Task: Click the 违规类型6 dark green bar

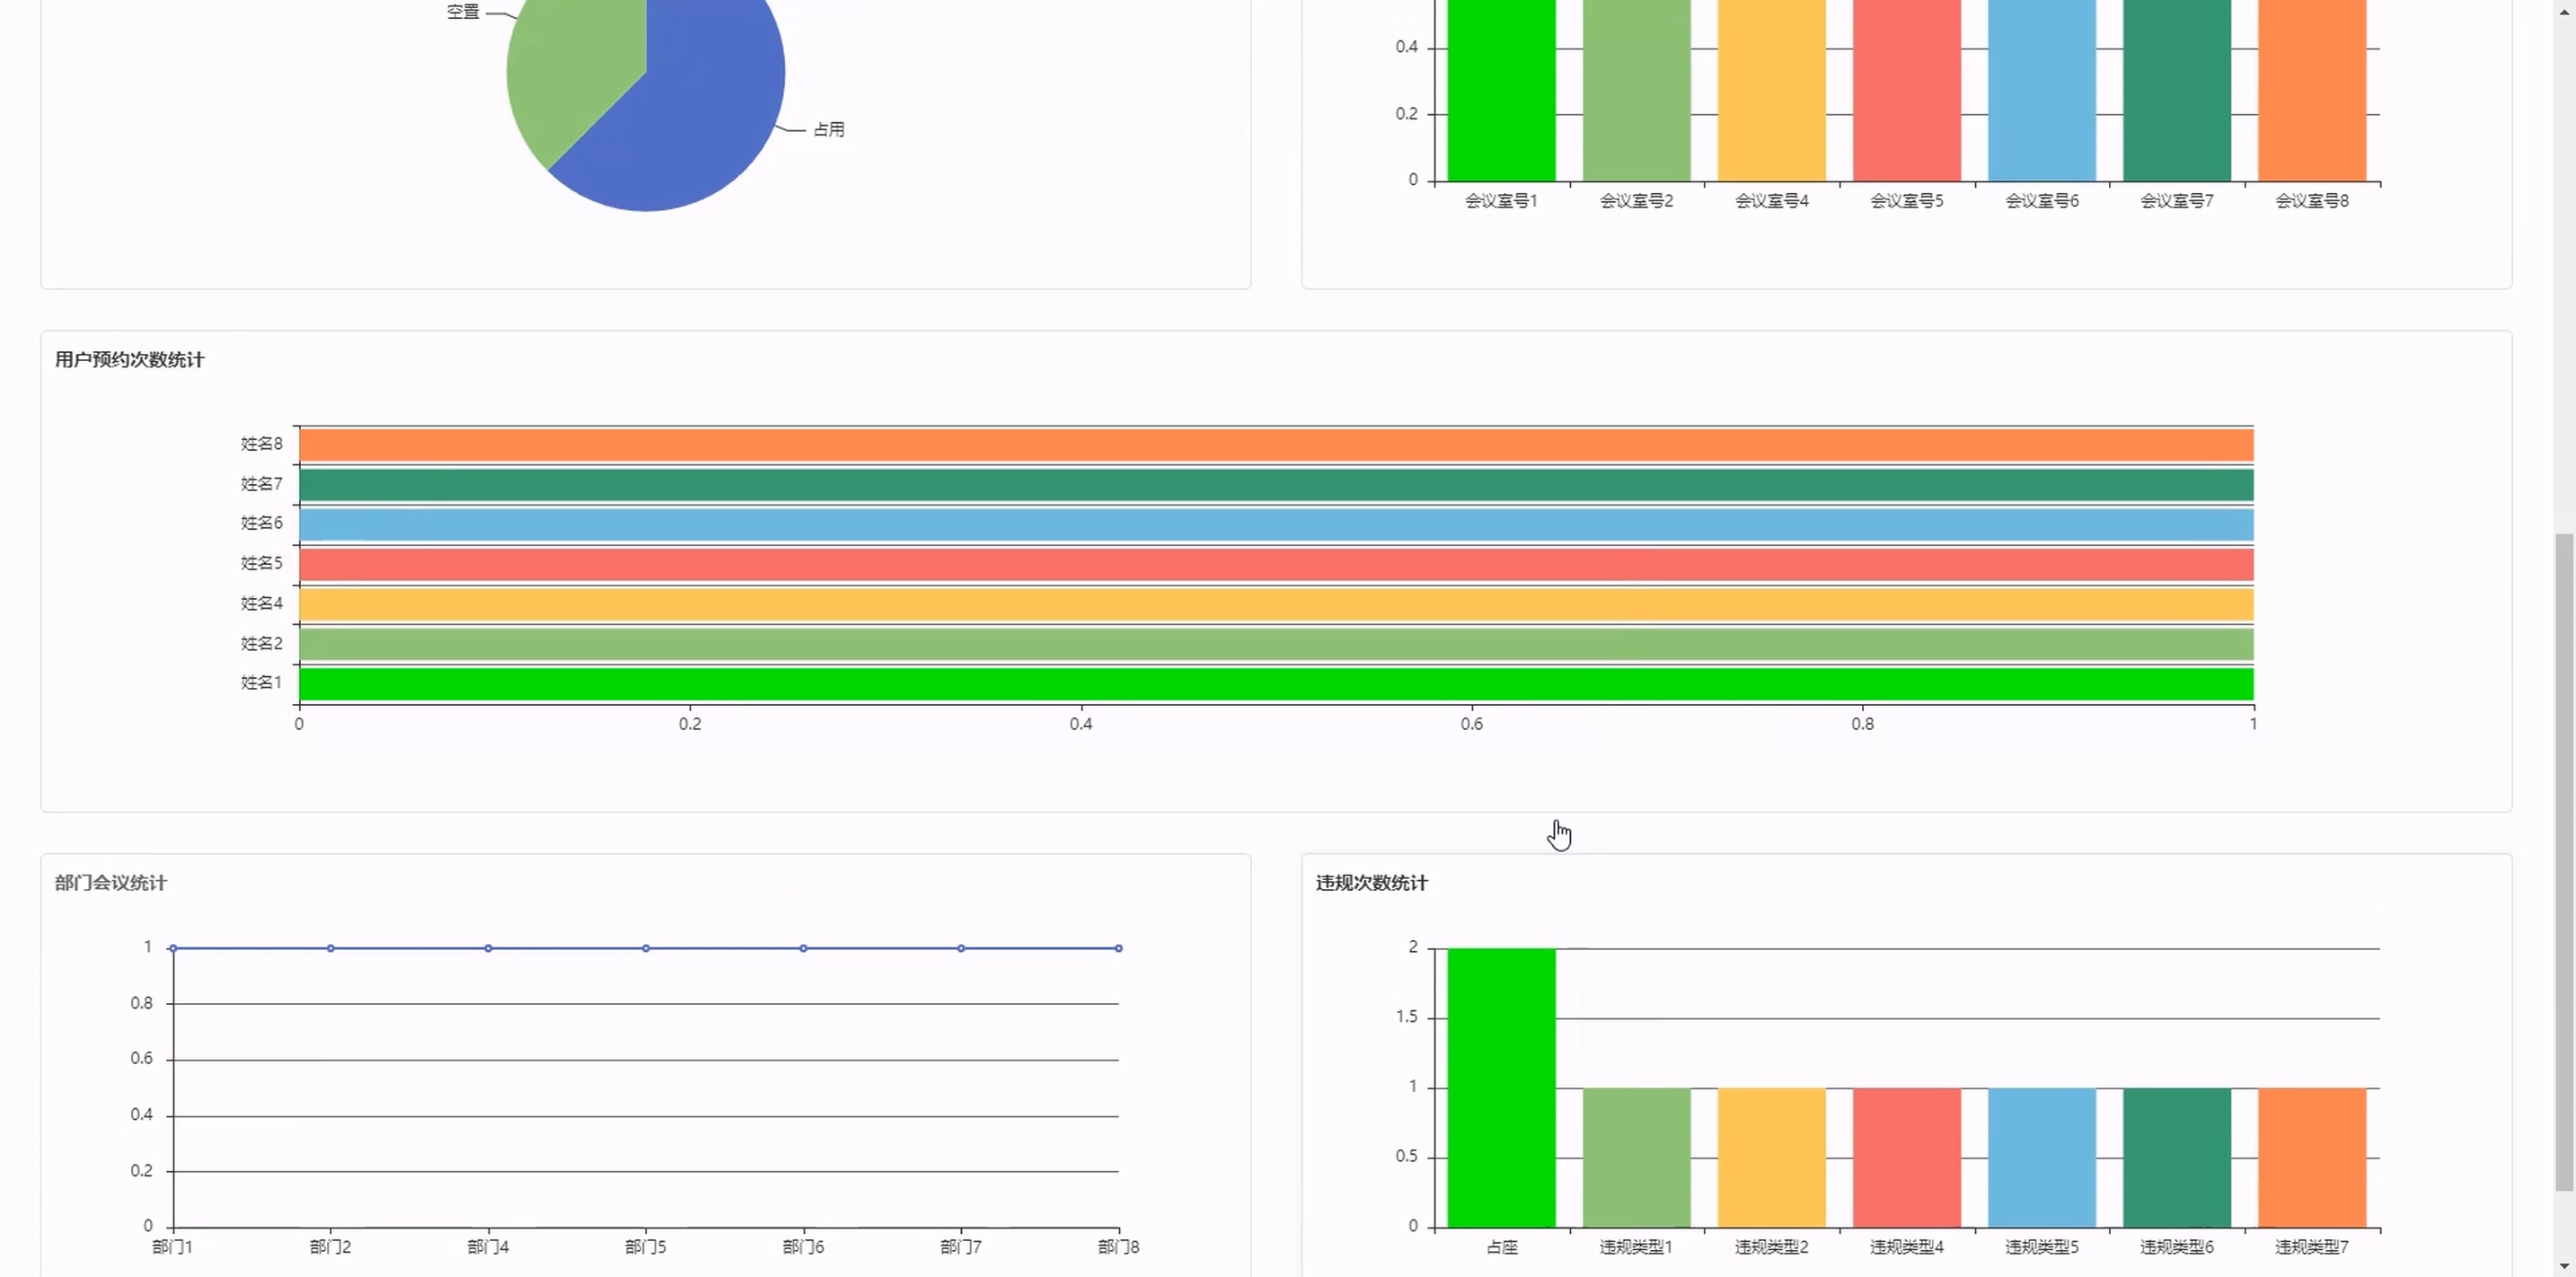Action: [x=2176, y=1157]
